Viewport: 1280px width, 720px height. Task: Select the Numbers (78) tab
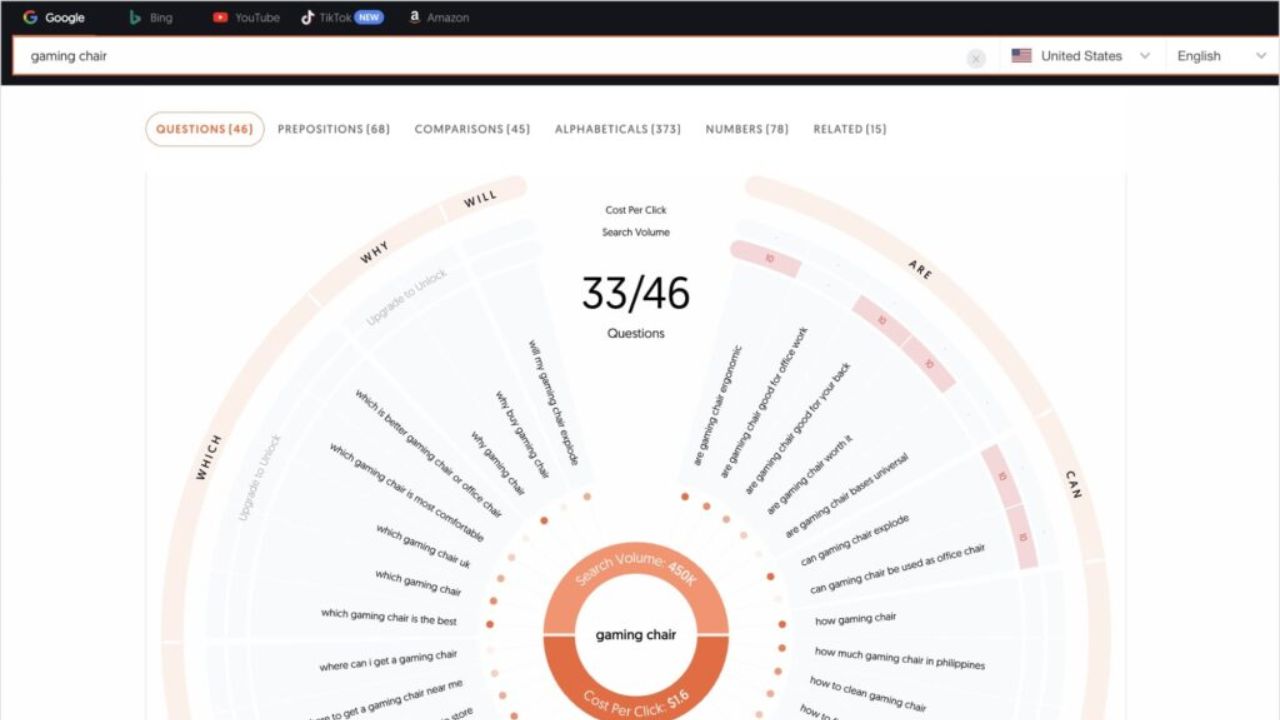[746, 129]
